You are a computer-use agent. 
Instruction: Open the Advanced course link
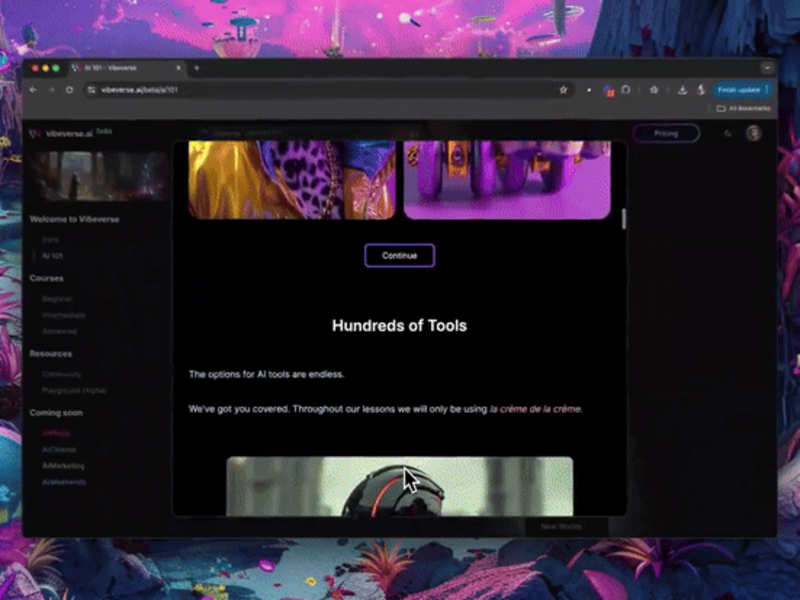pyautogui.click(x=59, y=332)
